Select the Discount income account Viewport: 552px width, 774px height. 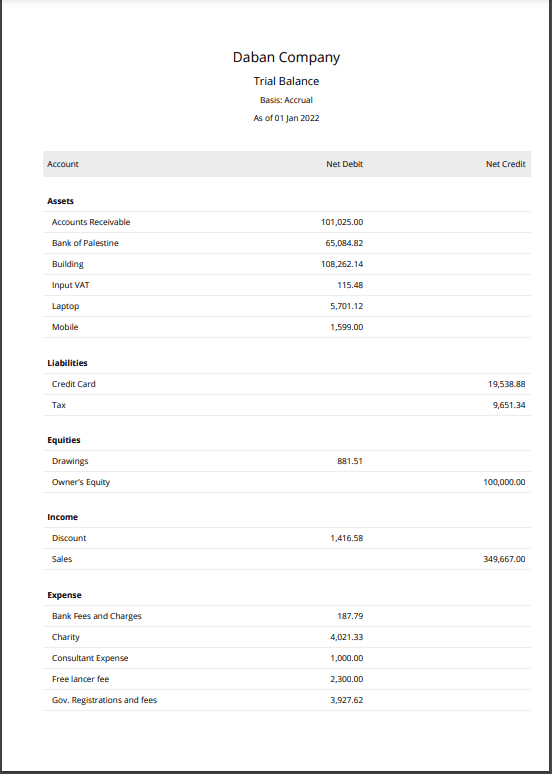point(69,538)
